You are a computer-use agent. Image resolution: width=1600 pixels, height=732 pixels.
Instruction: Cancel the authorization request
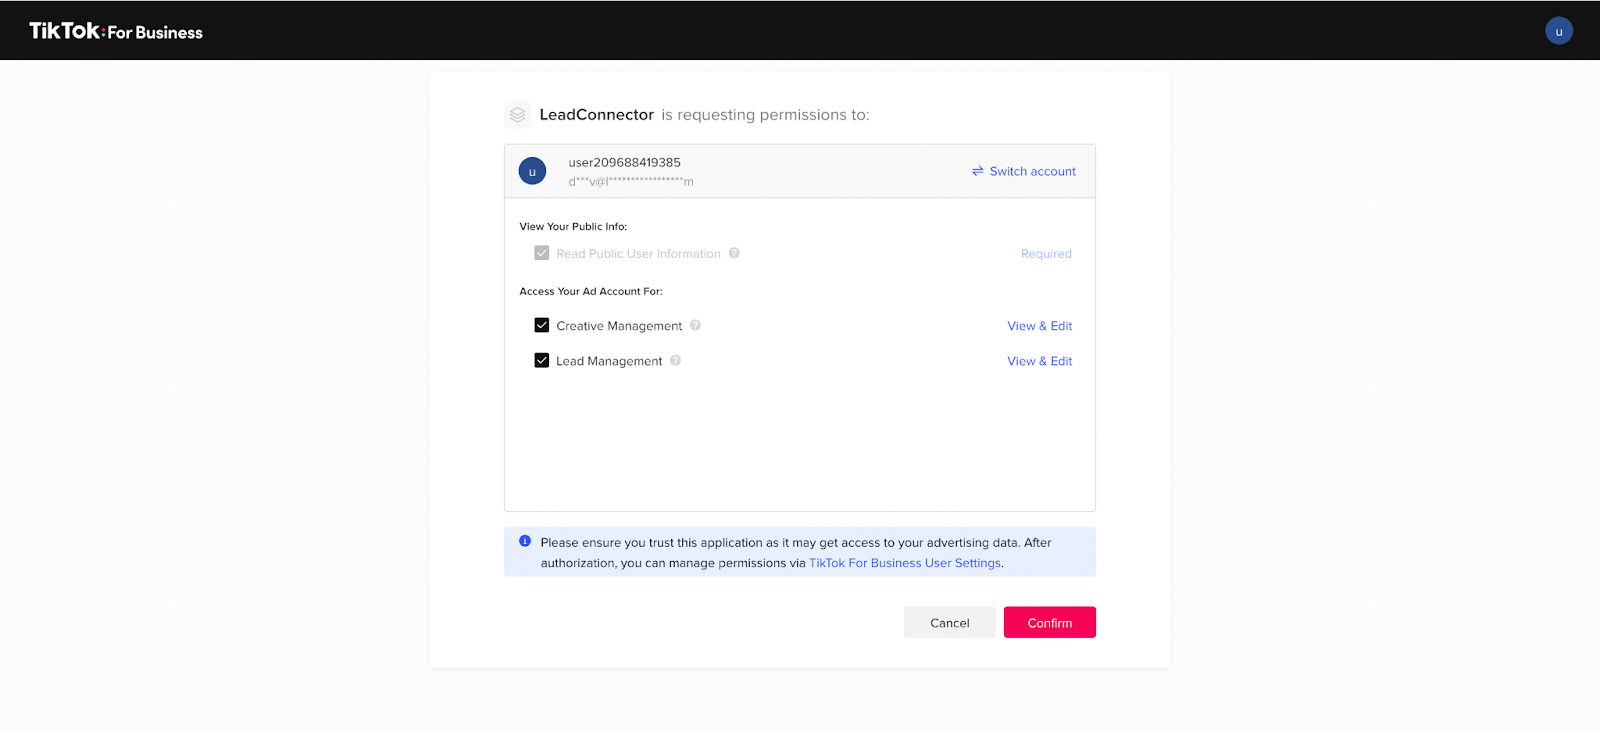point(950,622)
